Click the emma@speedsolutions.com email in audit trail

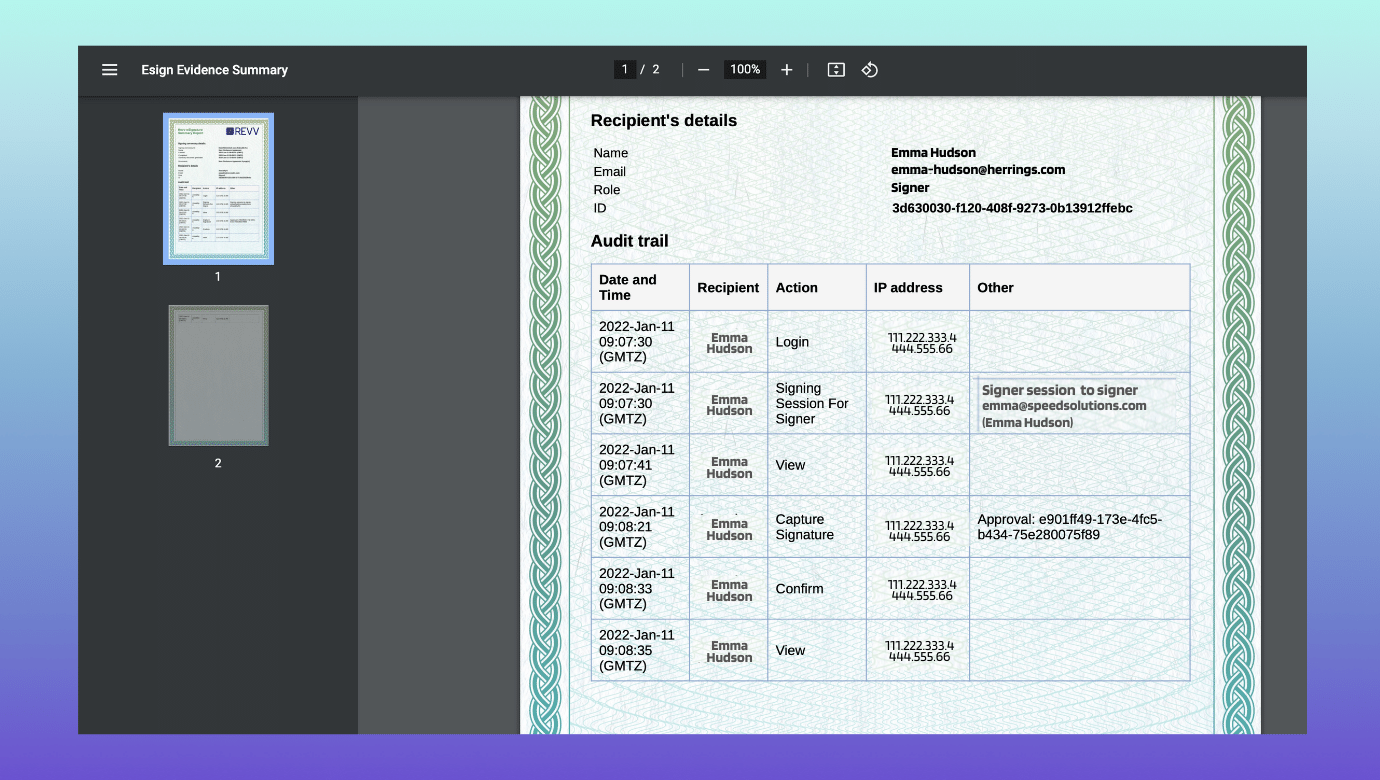[x=1064, y=406]
